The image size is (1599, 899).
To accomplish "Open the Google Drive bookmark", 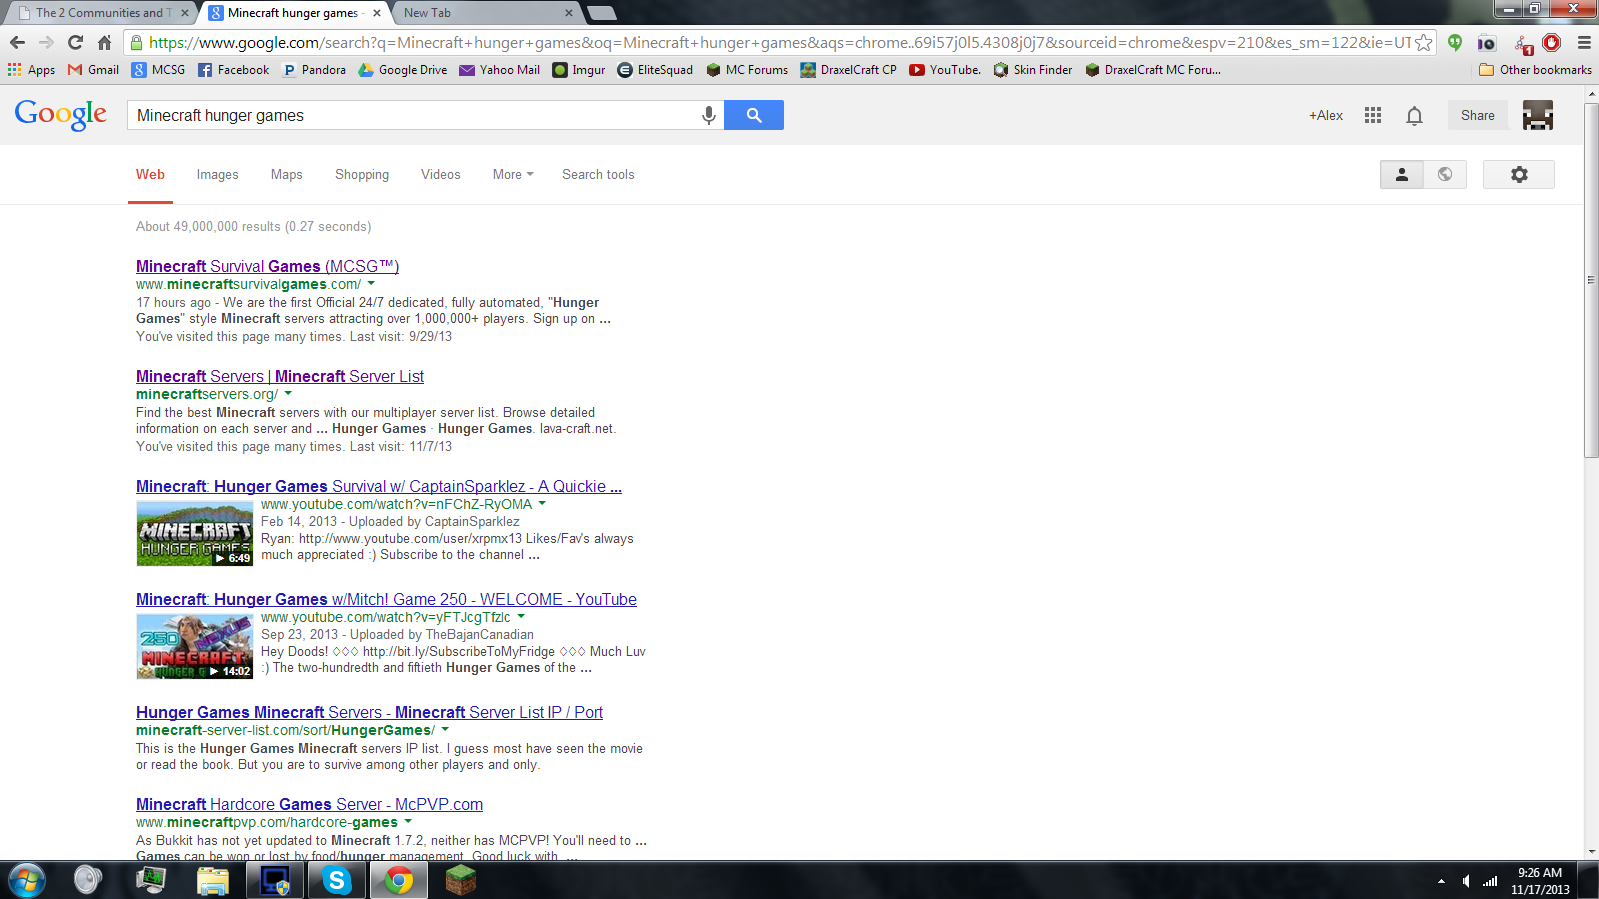I will [x=403, y=70].
